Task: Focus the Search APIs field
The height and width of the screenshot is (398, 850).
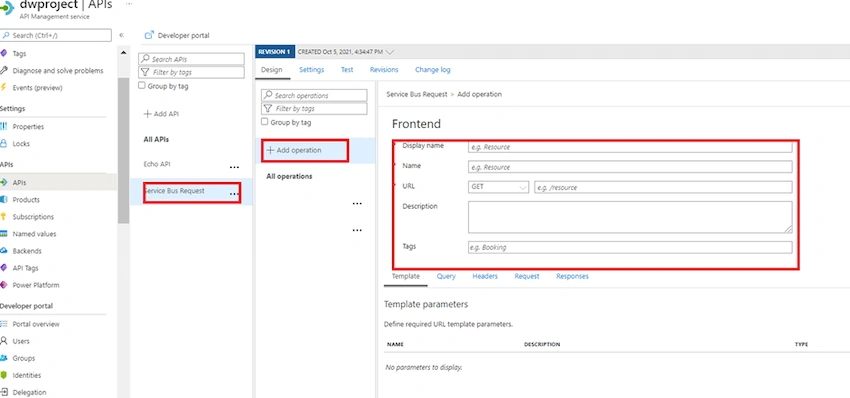Action: coord(191,59)
